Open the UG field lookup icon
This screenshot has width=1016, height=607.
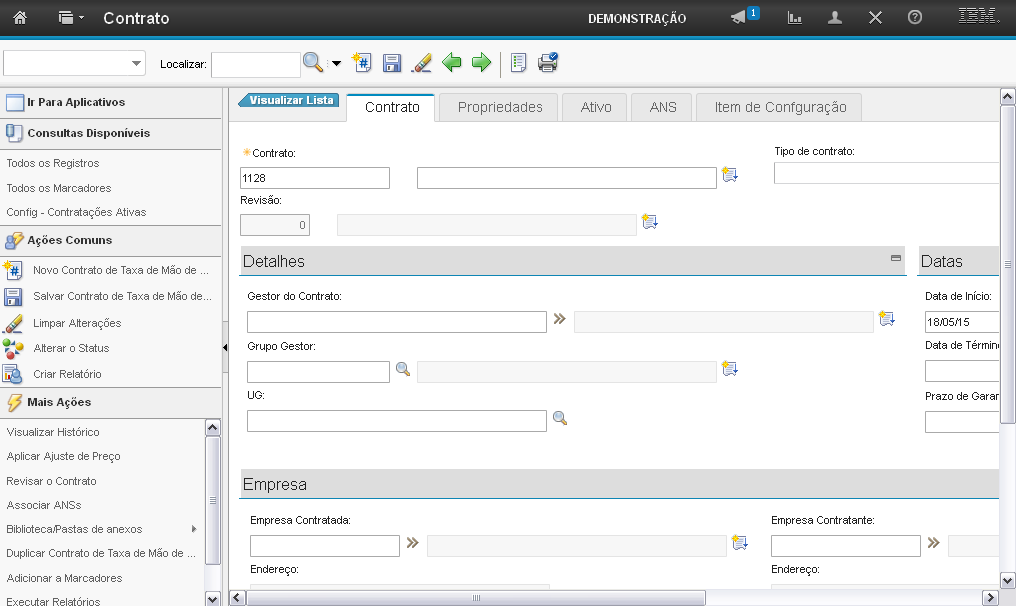(x=560, y=418)
